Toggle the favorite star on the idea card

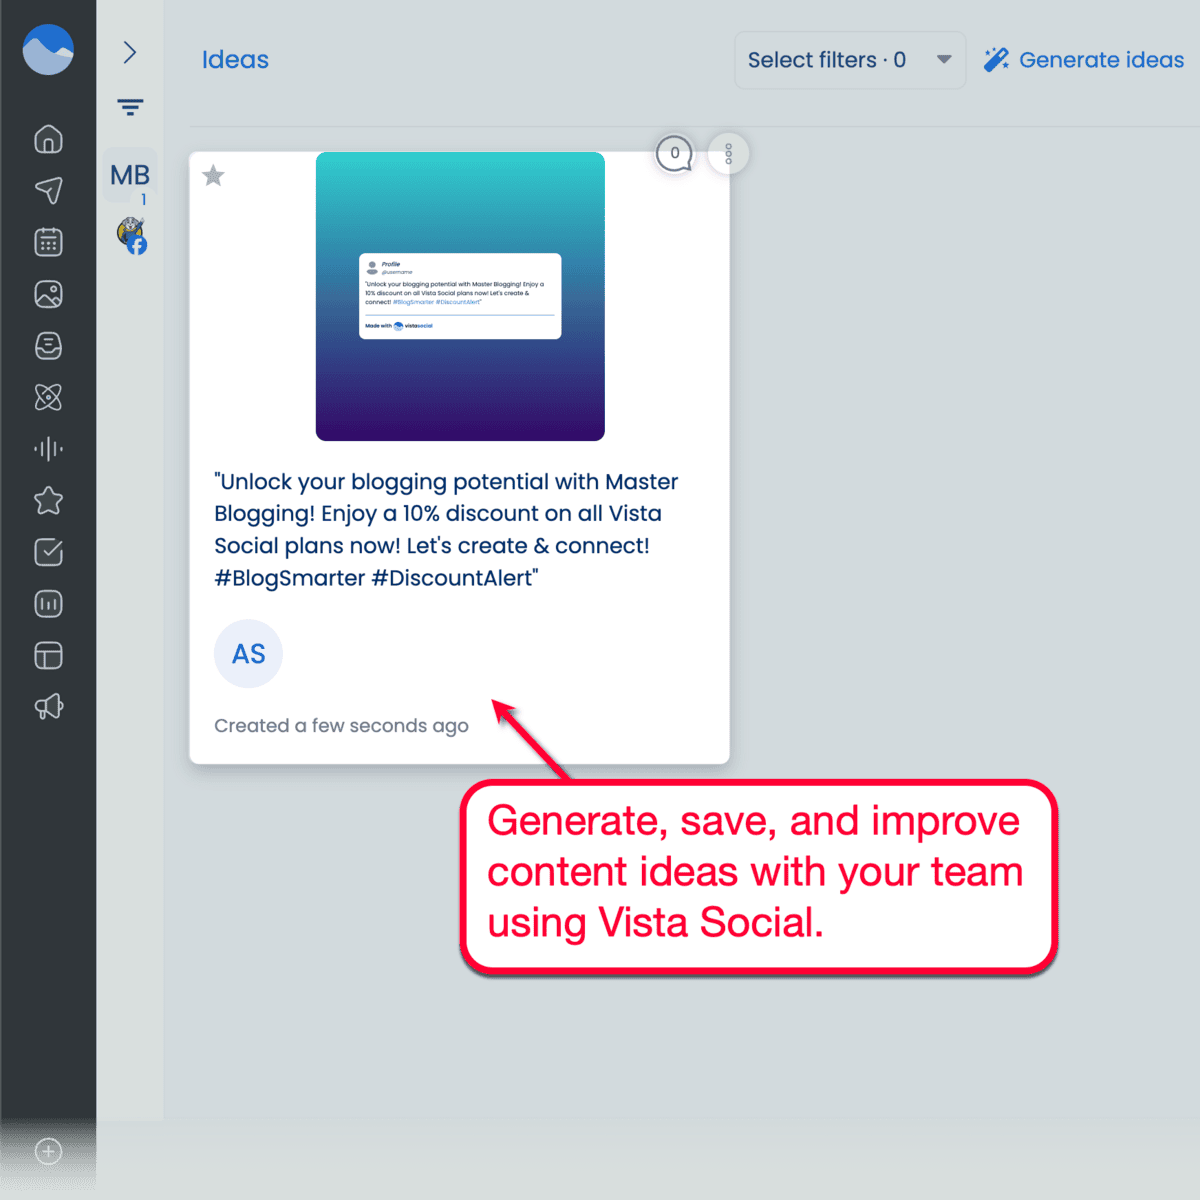[213, 175]
